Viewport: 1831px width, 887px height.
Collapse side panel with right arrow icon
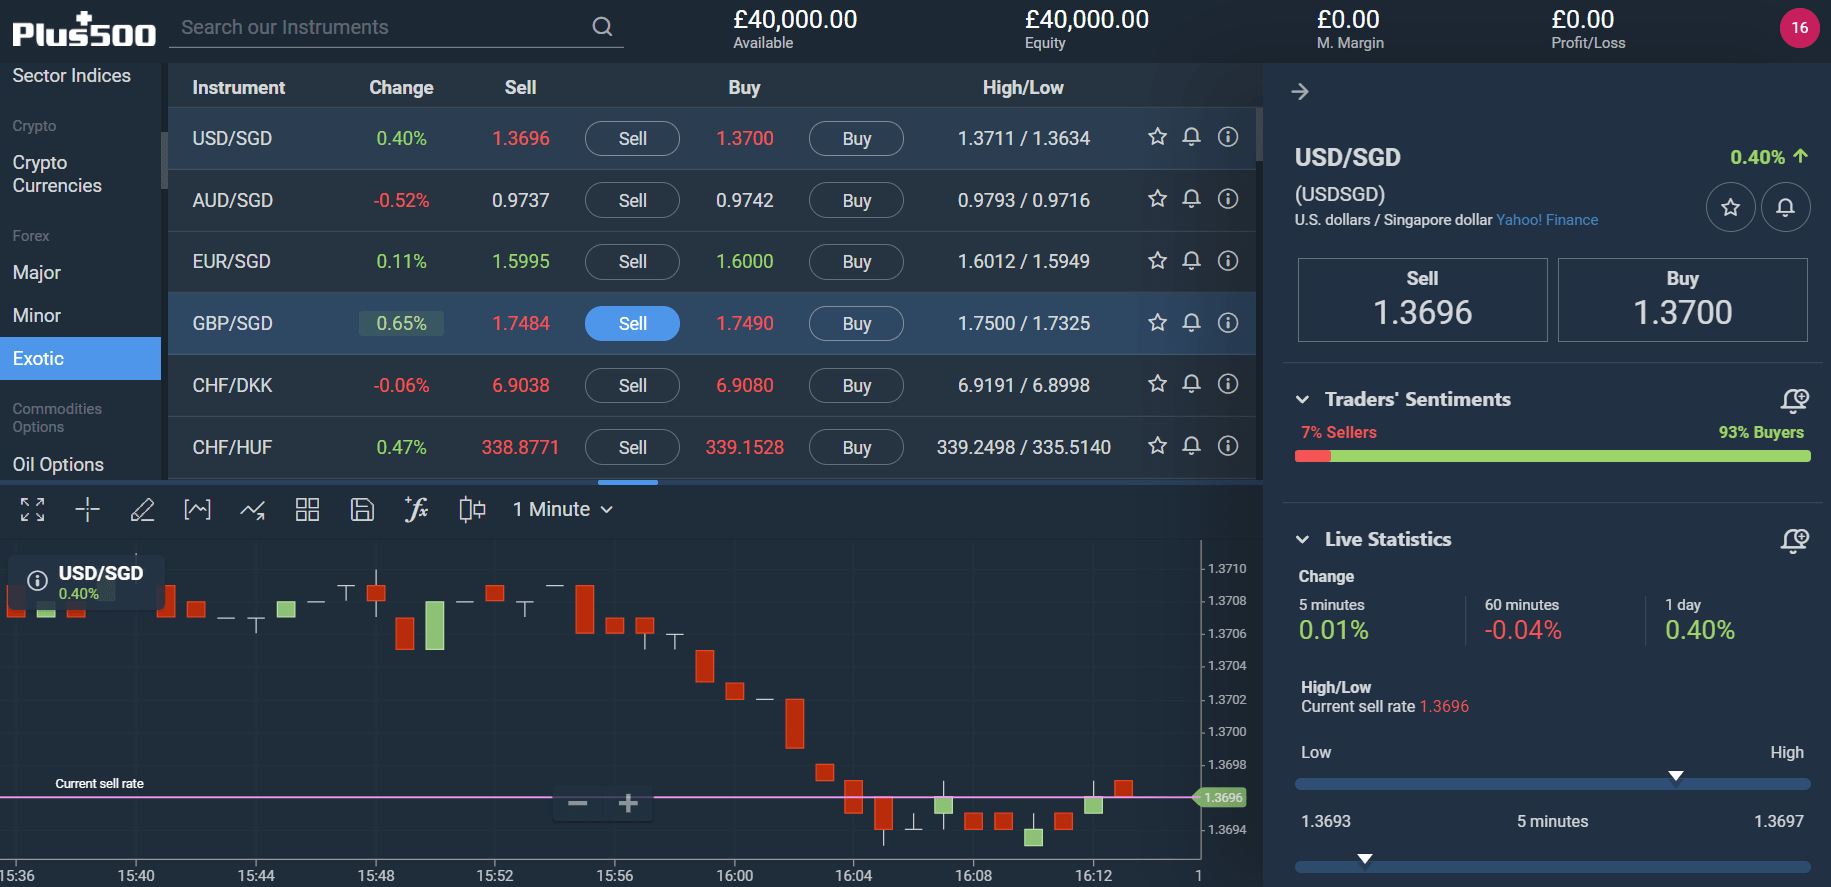coord(1300,92)
